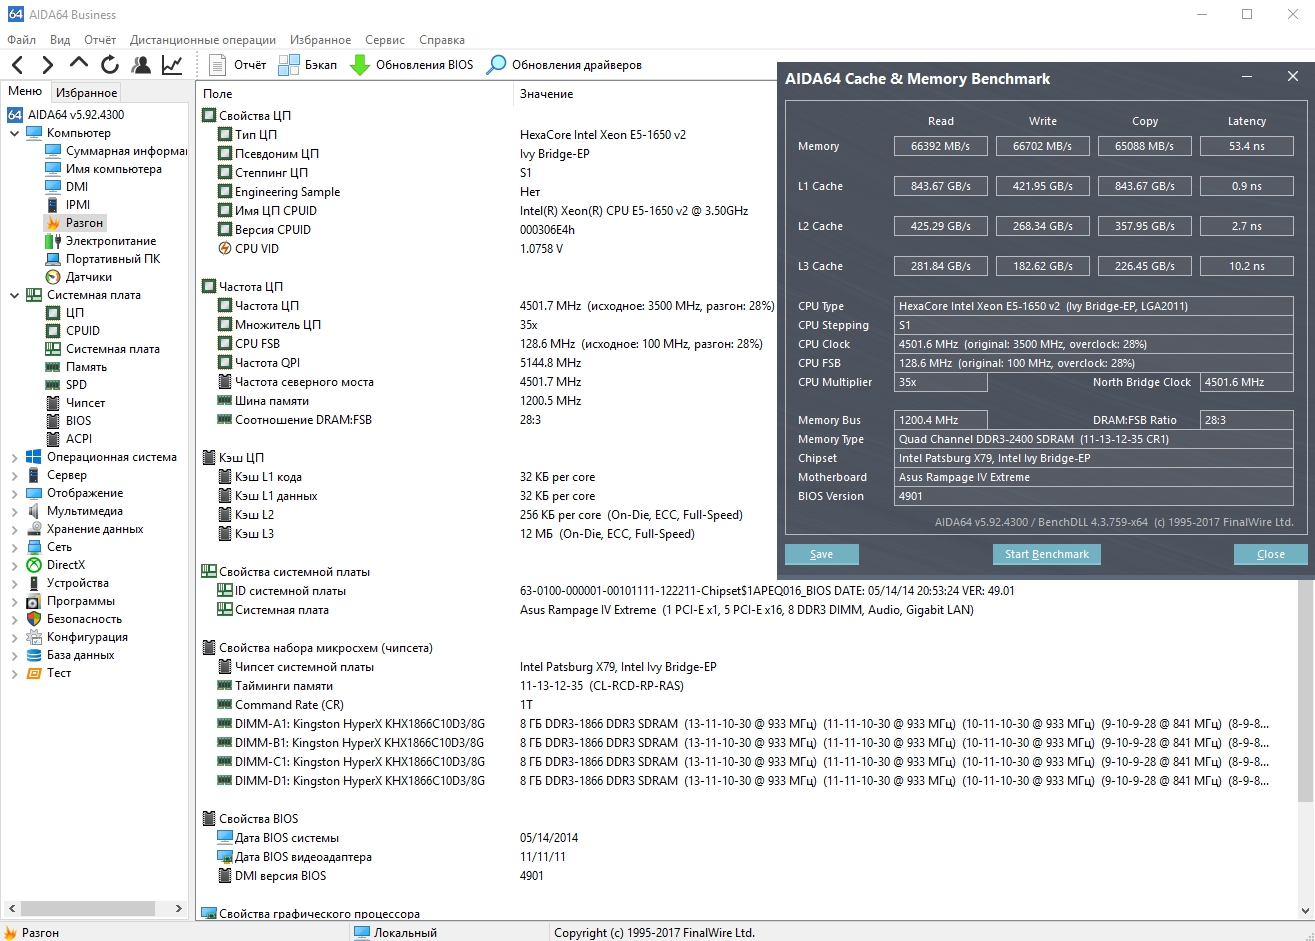Click Save in benchmark window
Image resolution: width=1315 pixels, height=941 pixels.
821,554
